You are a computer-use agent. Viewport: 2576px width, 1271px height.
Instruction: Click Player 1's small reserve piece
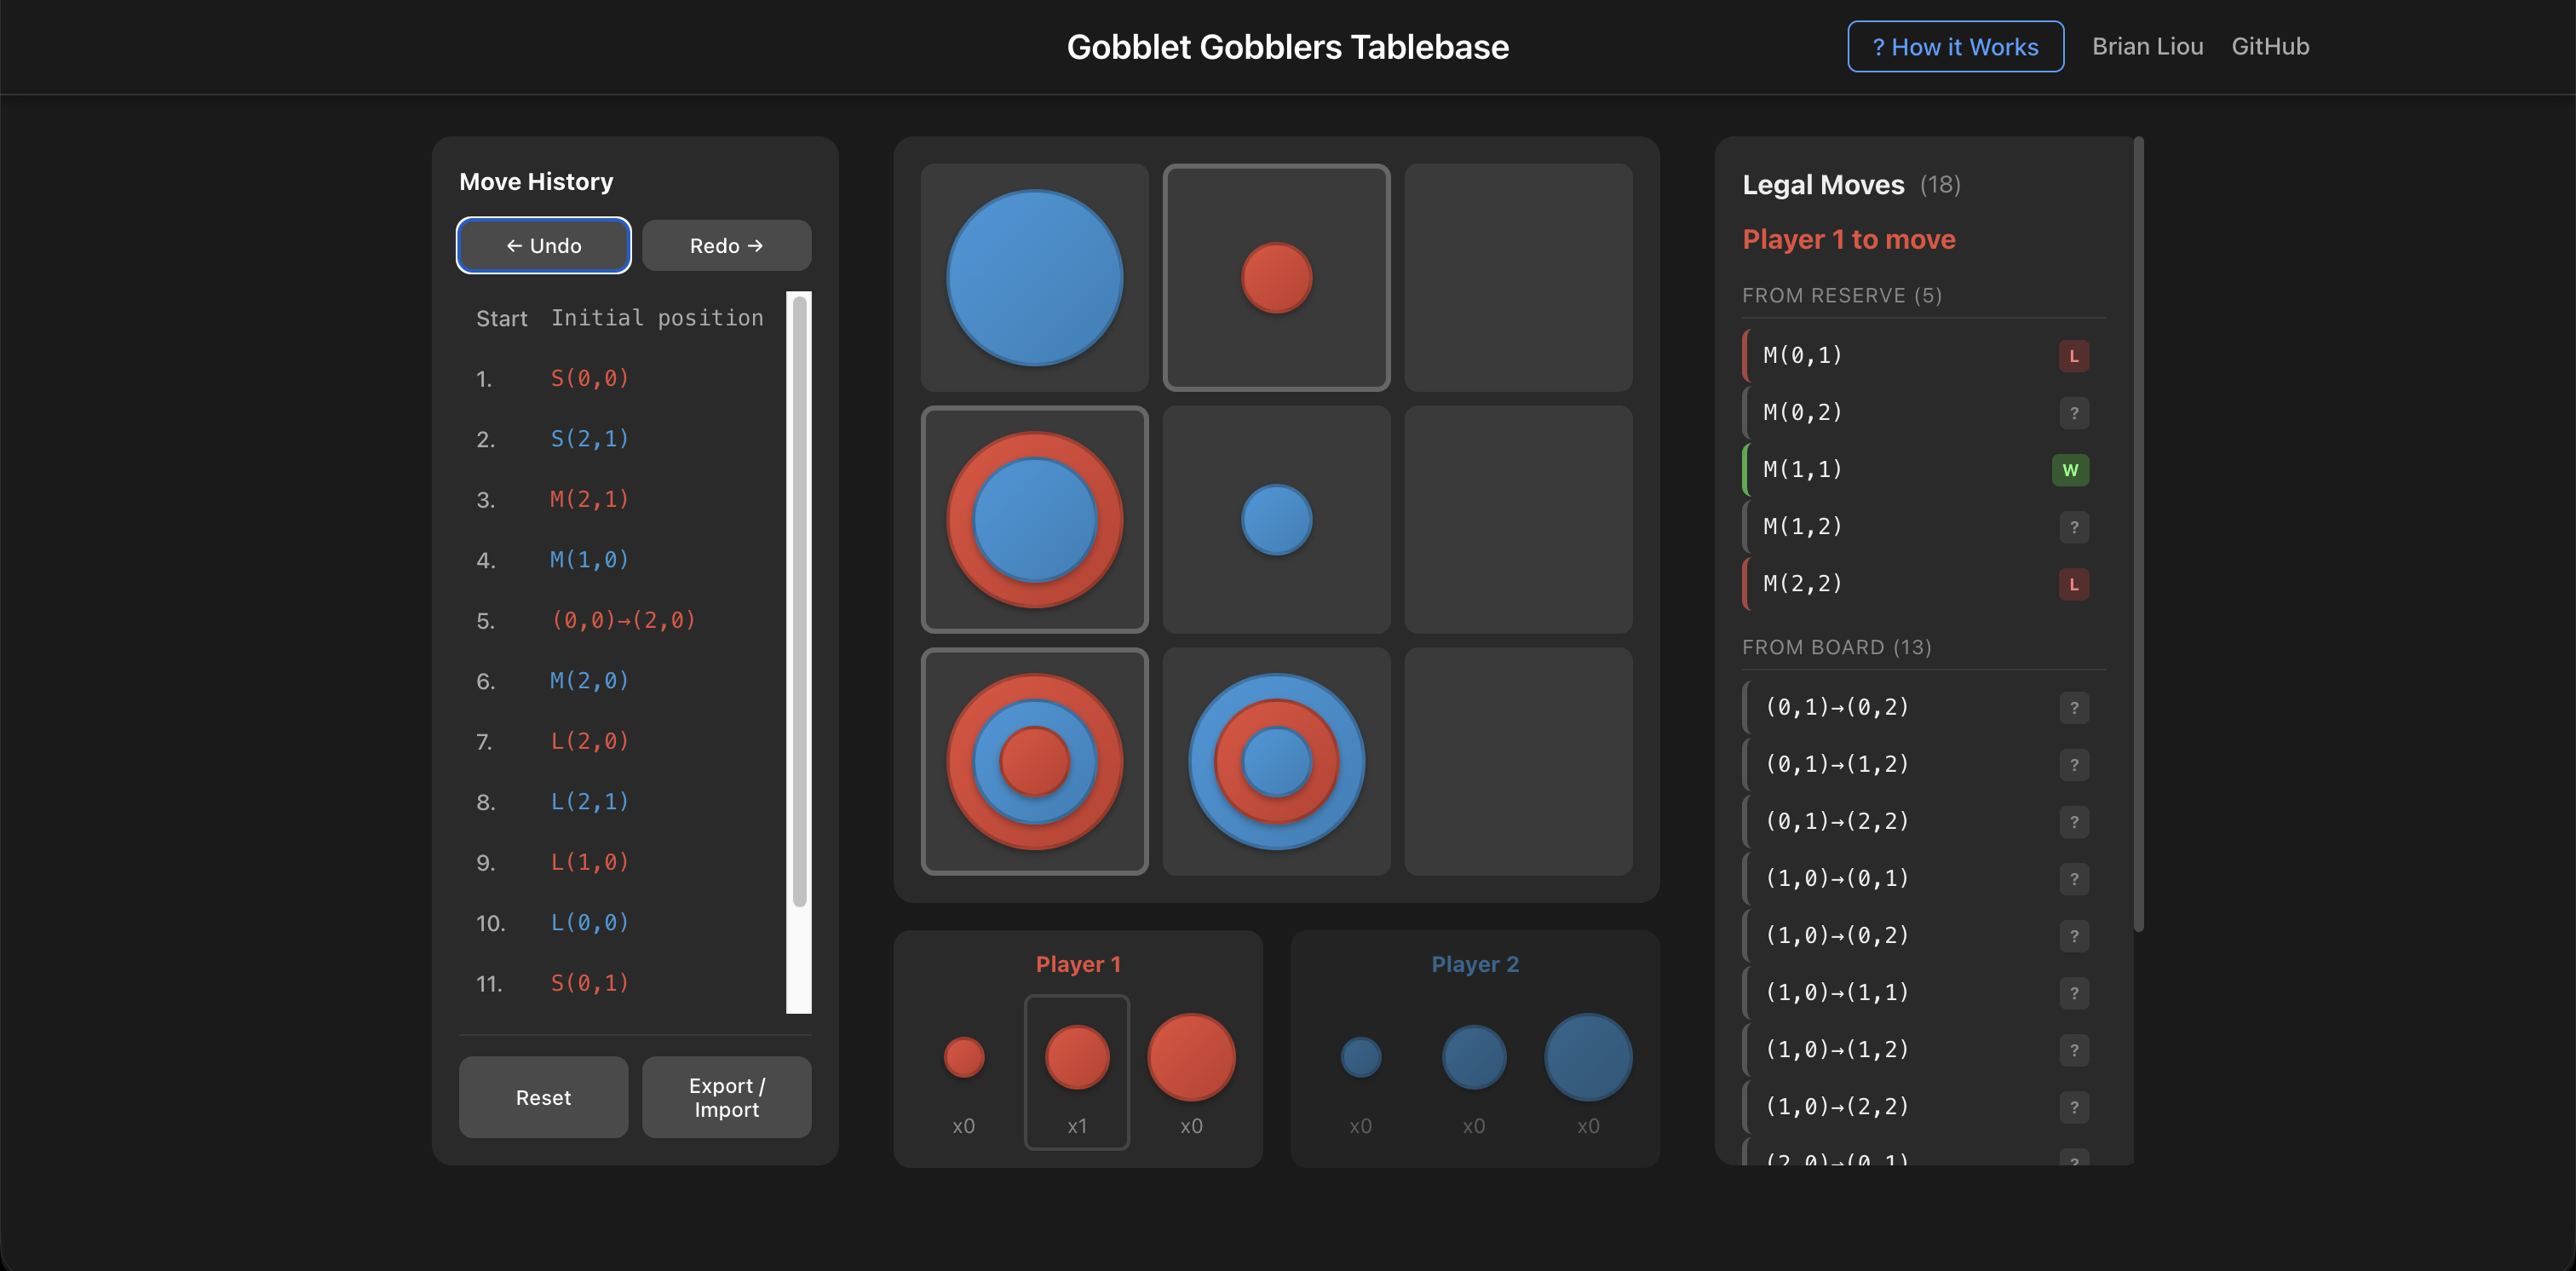click(x=963, y=1058)
